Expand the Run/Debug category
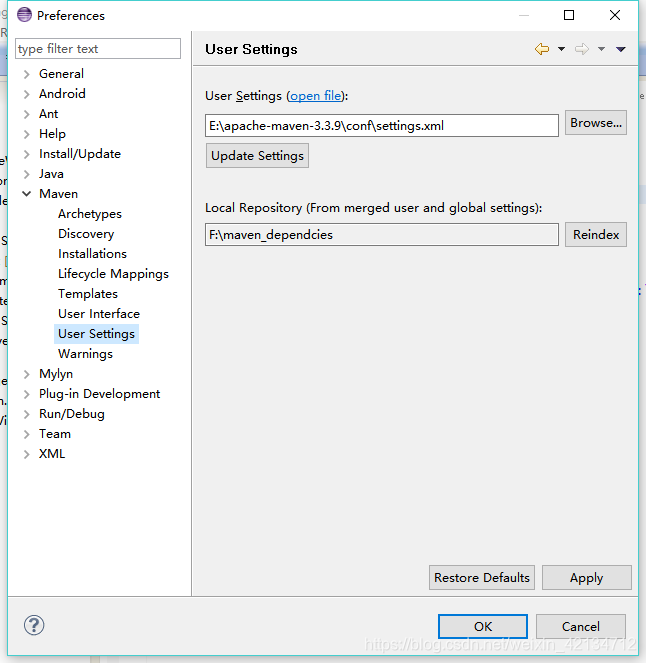The height and width of the screenshot is (663, 646). click(27, 414)
